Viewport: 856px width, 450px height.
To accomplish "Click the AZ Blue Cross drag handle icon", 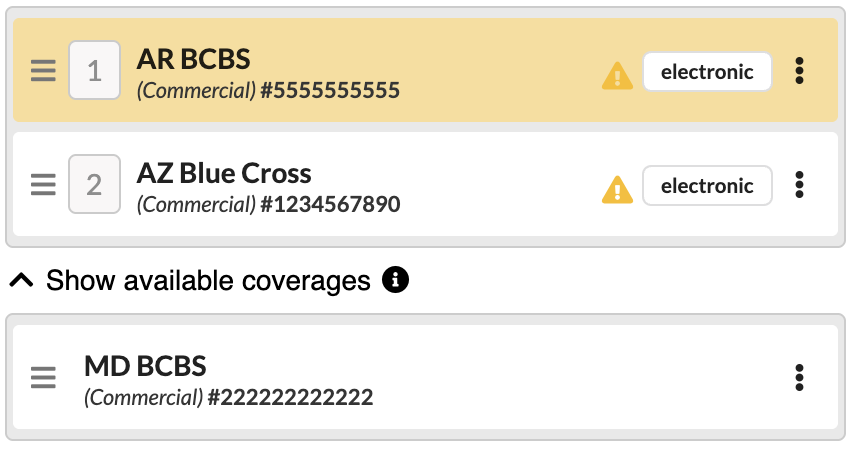I will 42,185.
